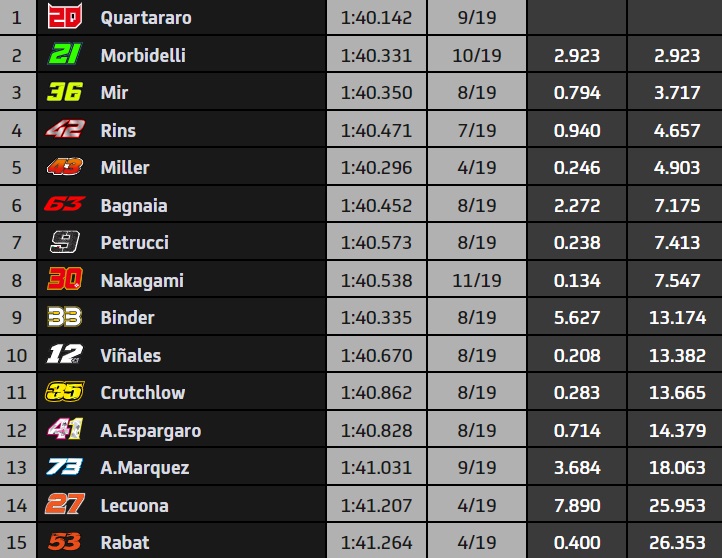Click Binder's white 33 number icon
Image resolution: width=722 pixels, height=558 pixels.
(65, 317)
